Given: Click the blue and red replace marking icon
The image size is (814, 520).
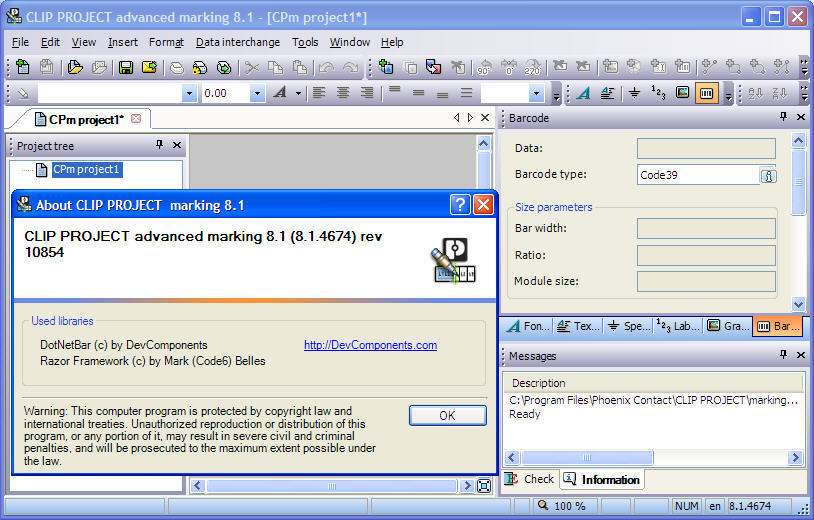Looking at the screenshot, I should point(433,67).
